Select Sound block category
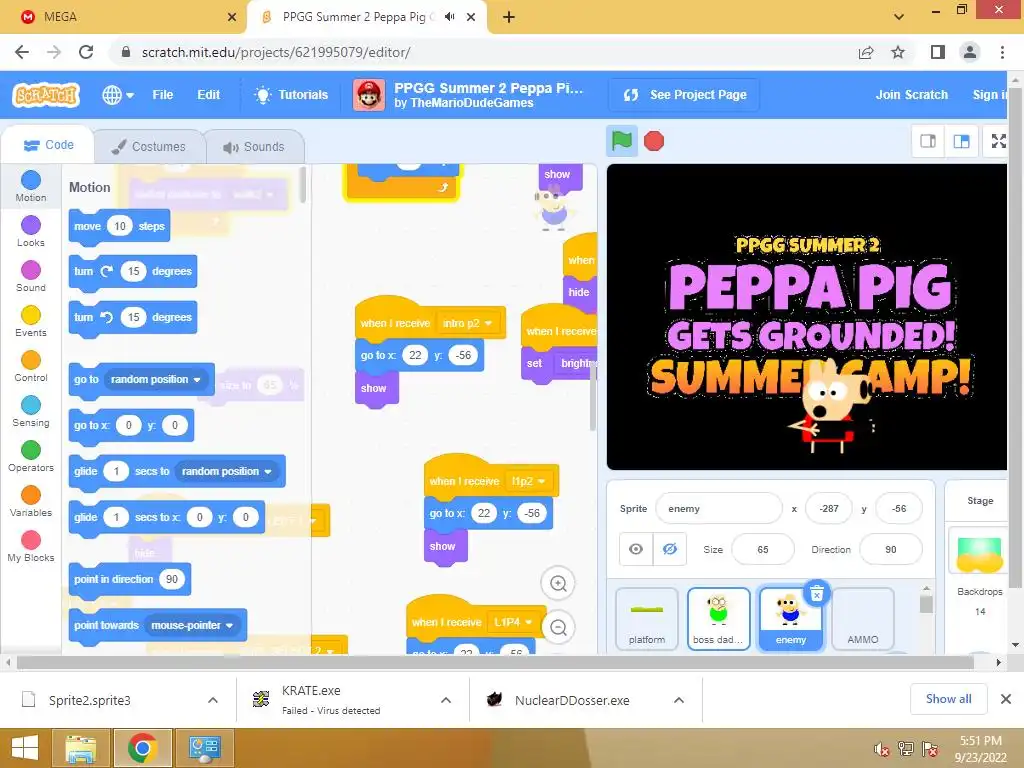 coord(31,276)
